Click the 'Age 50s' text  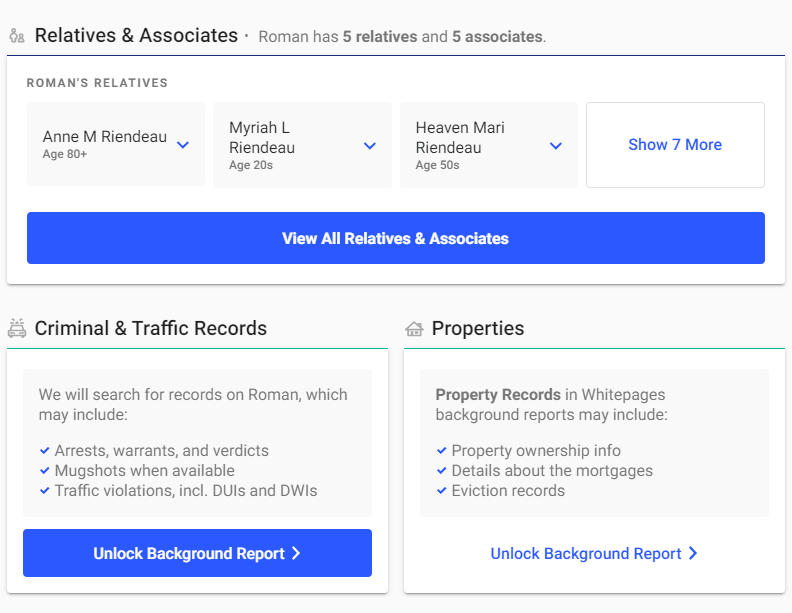pyautogui.click(x=437, y=165)
